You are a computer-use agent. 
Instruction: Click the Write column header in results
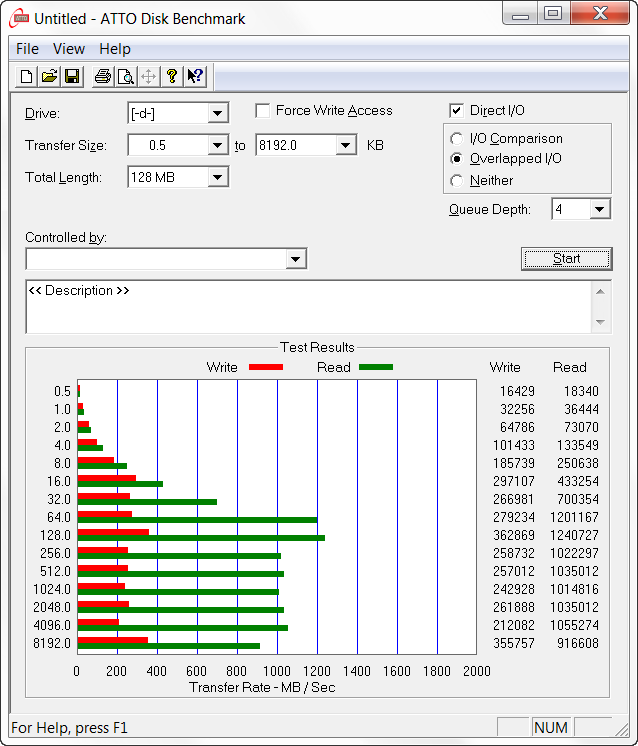505,367
